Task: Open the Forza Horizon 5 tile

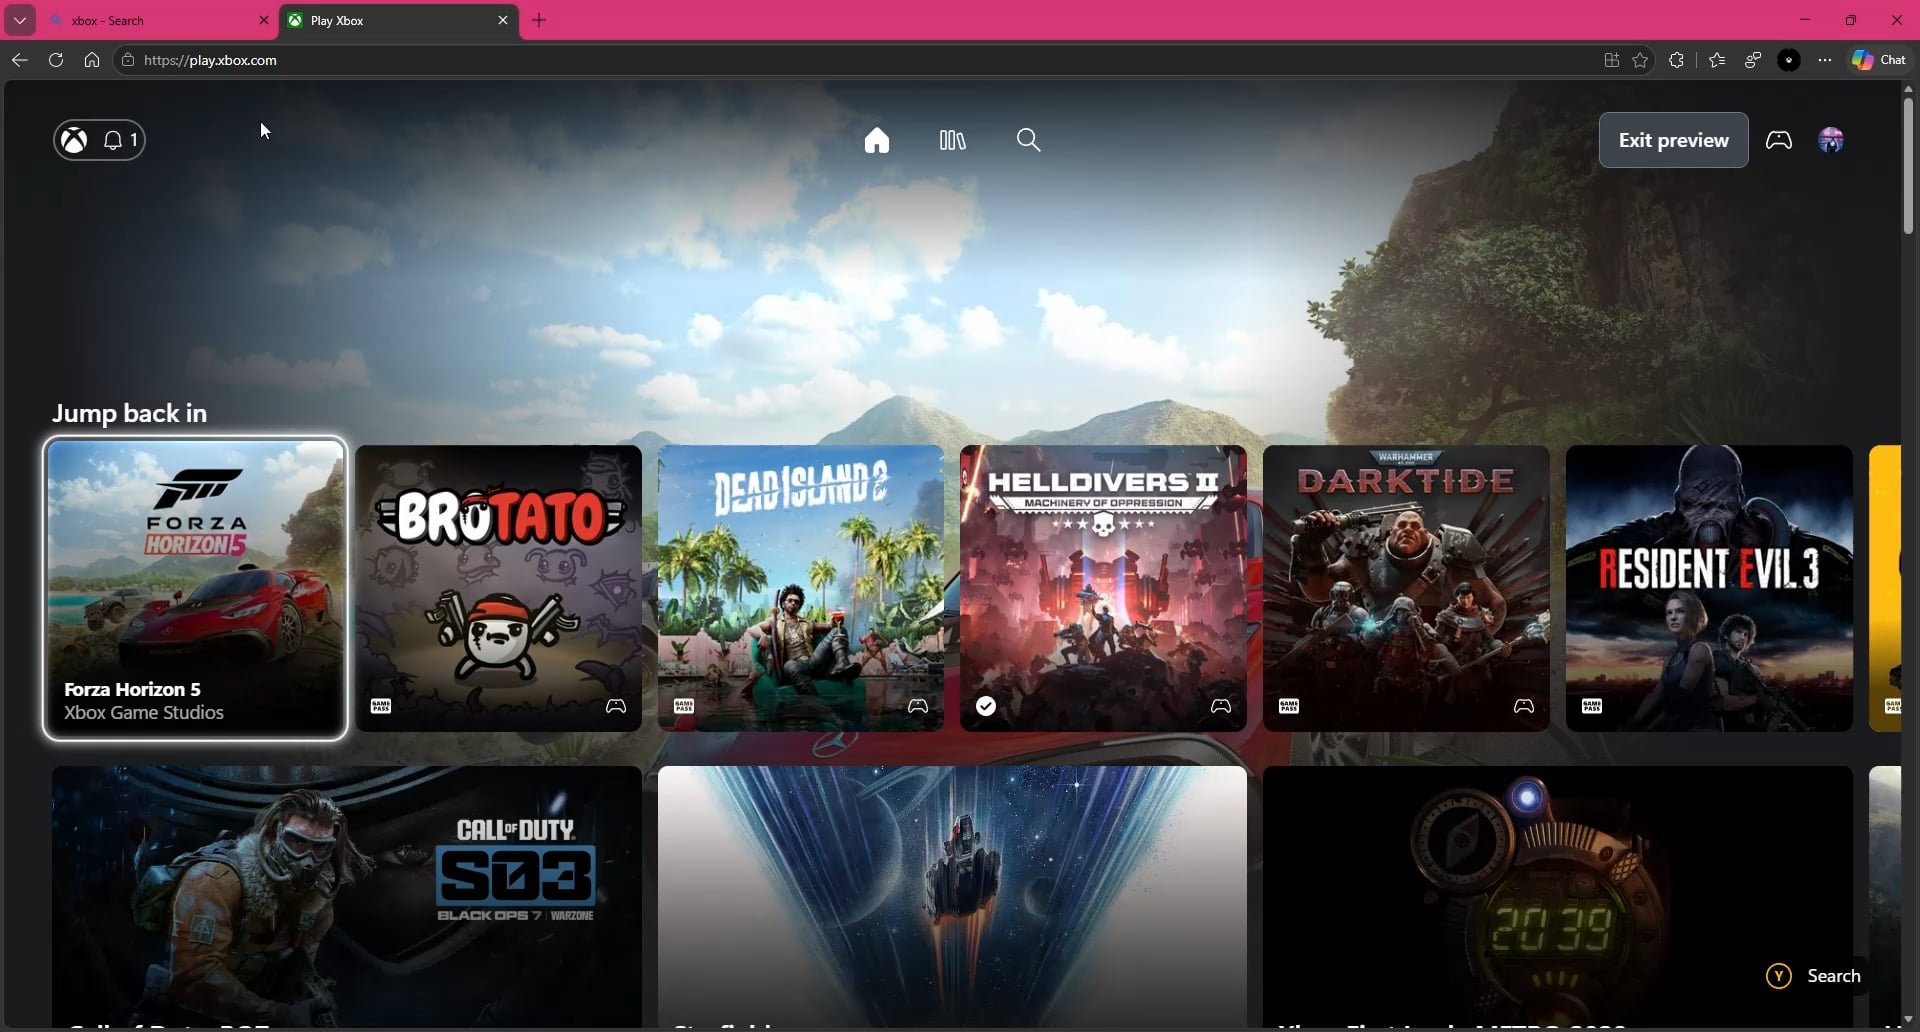Action: coord(195,588)
